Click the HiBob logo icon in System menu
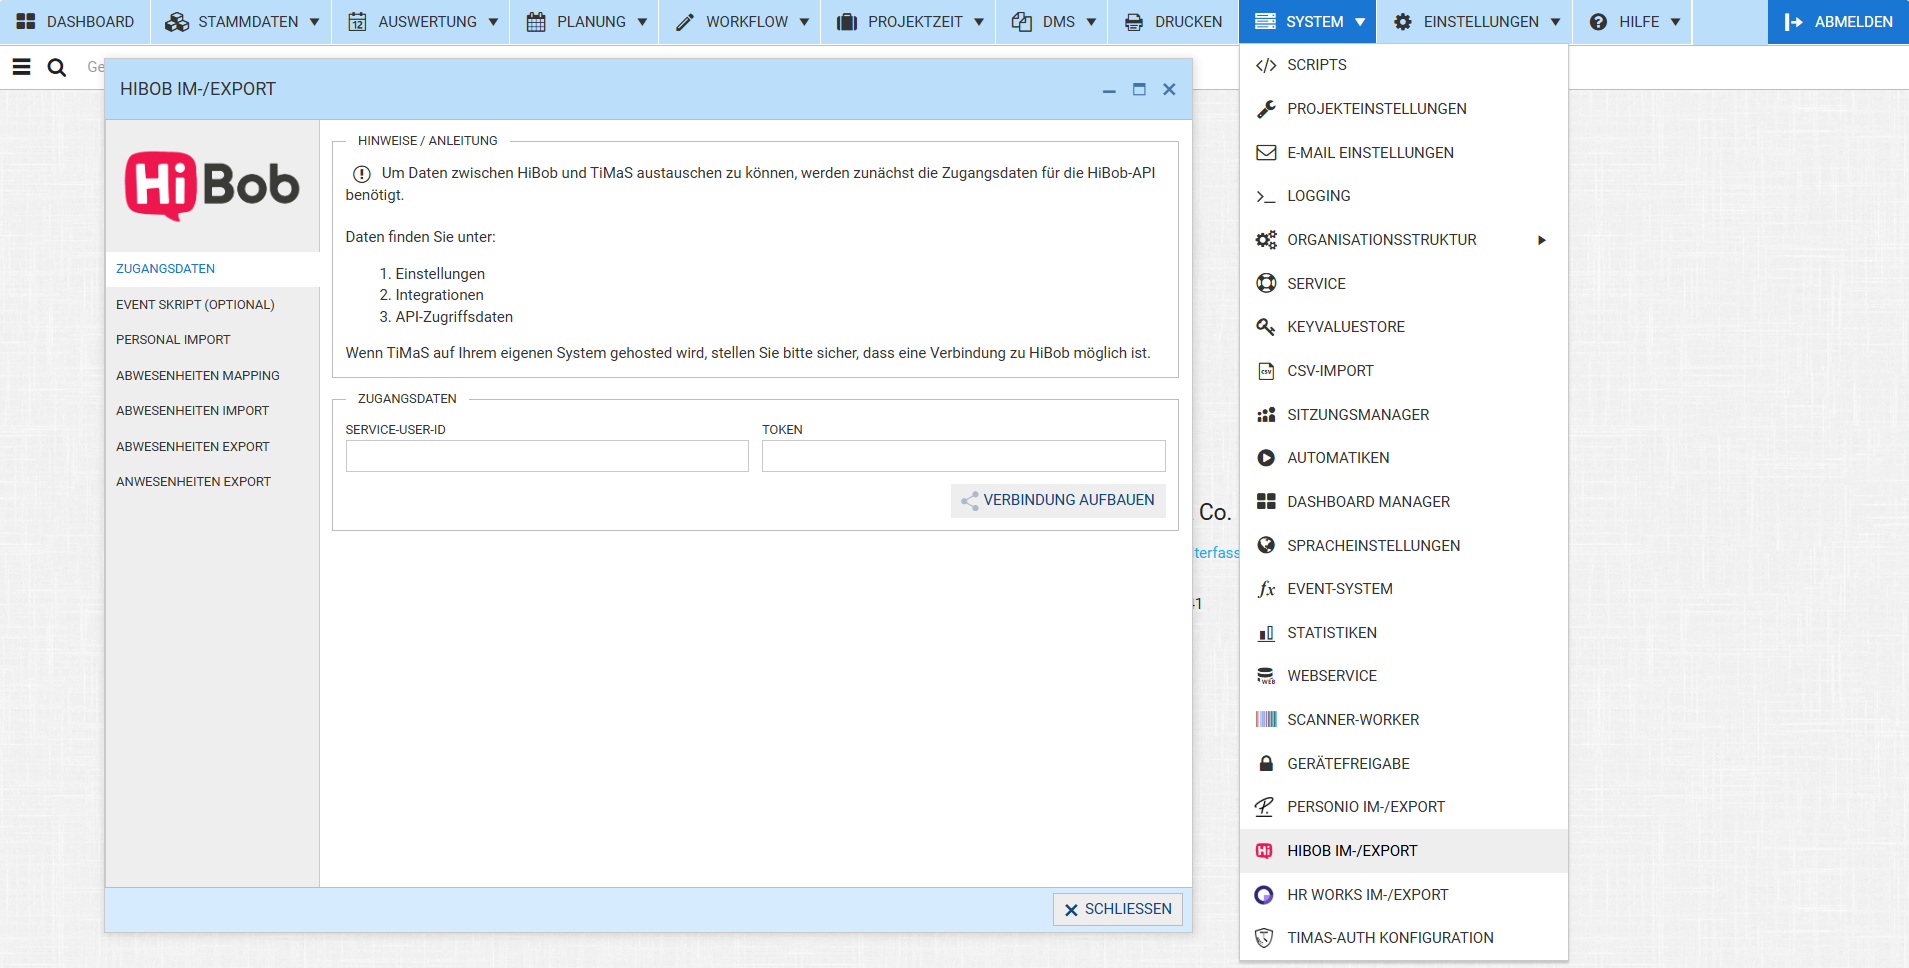Image resolution: width=1909 pixels, height=968 pixels. tap(1265, 851)
